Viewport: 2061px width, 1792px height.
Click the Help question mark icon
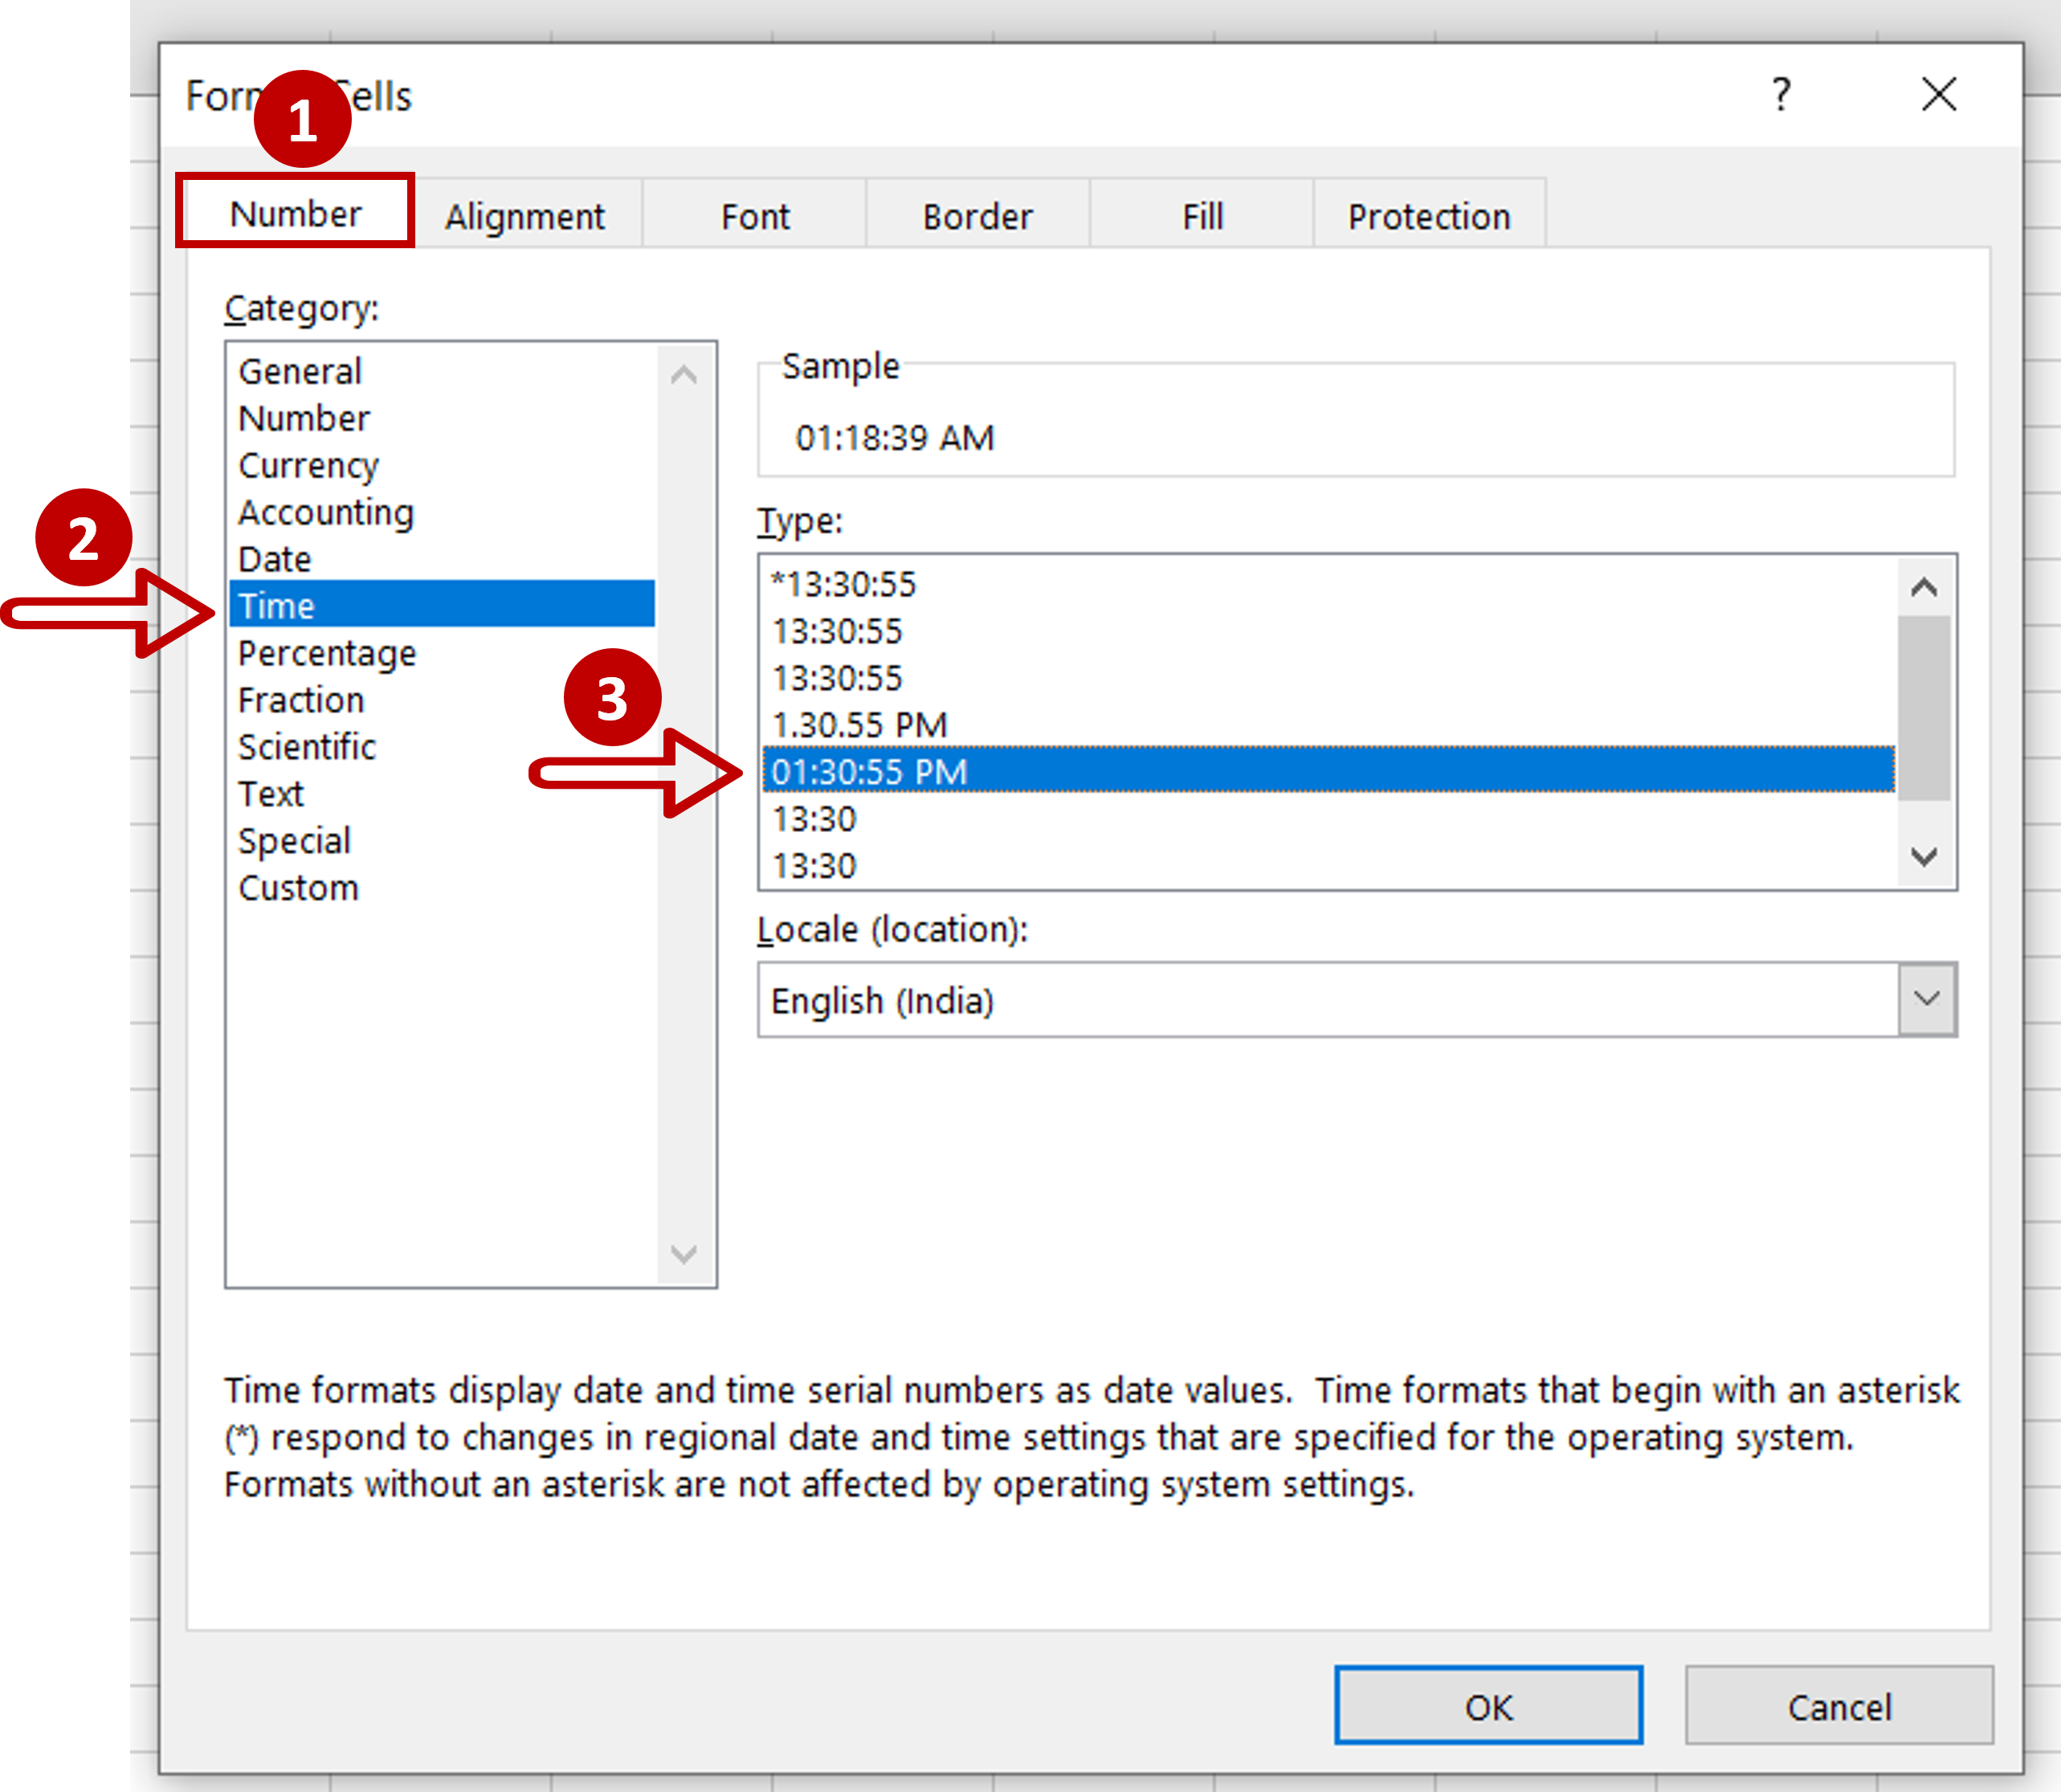[1781, 95]
